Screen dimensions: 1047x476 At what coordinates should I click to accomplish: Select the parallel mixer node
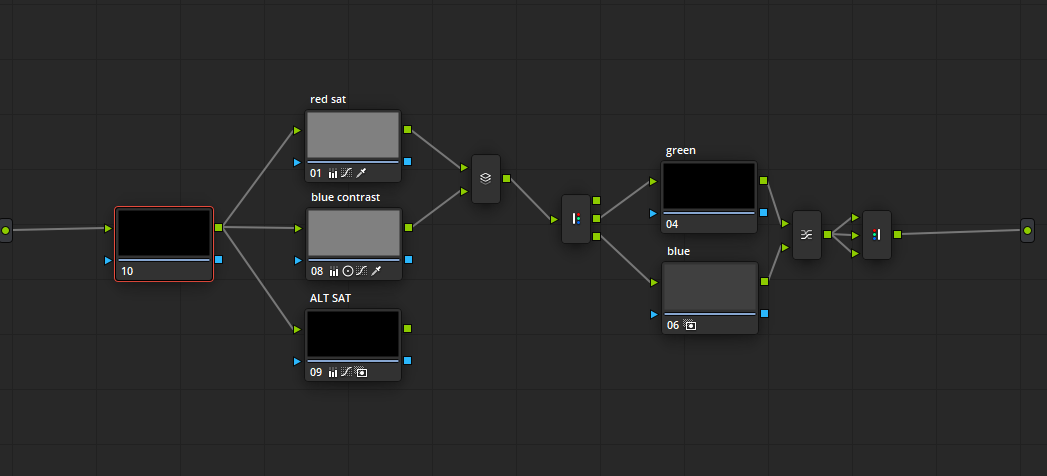[x=807, y=235]
